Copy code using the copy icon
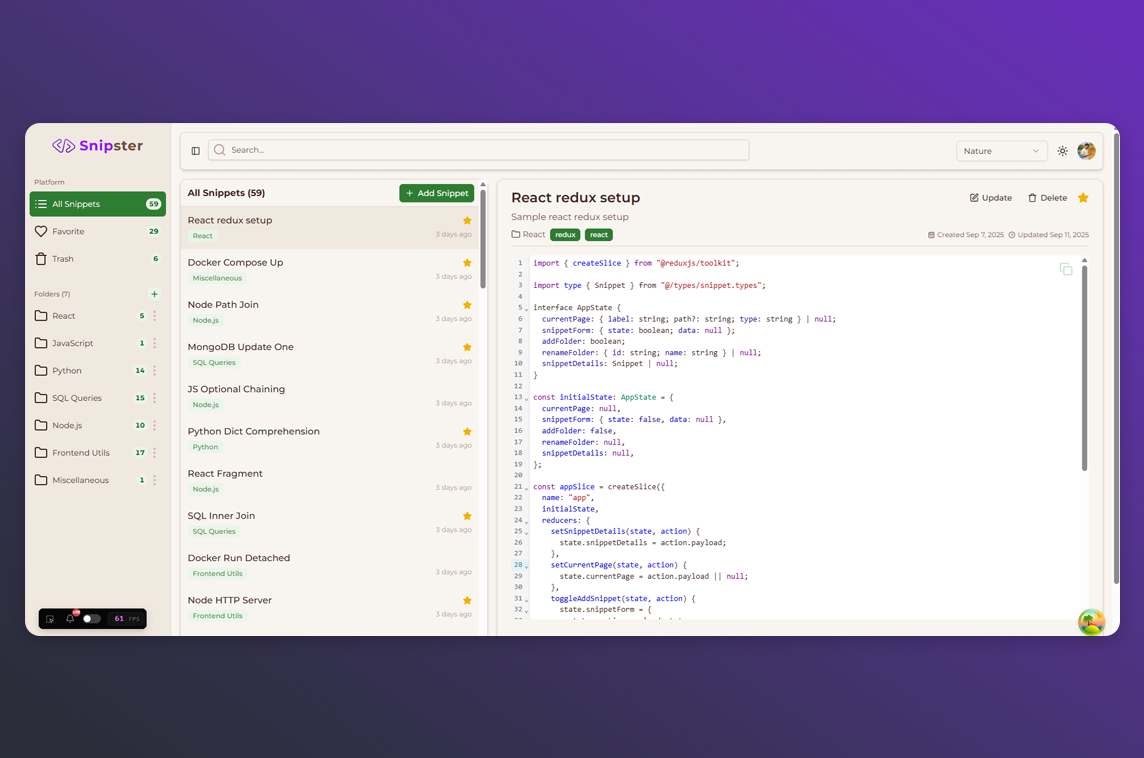 (1066, 269)
